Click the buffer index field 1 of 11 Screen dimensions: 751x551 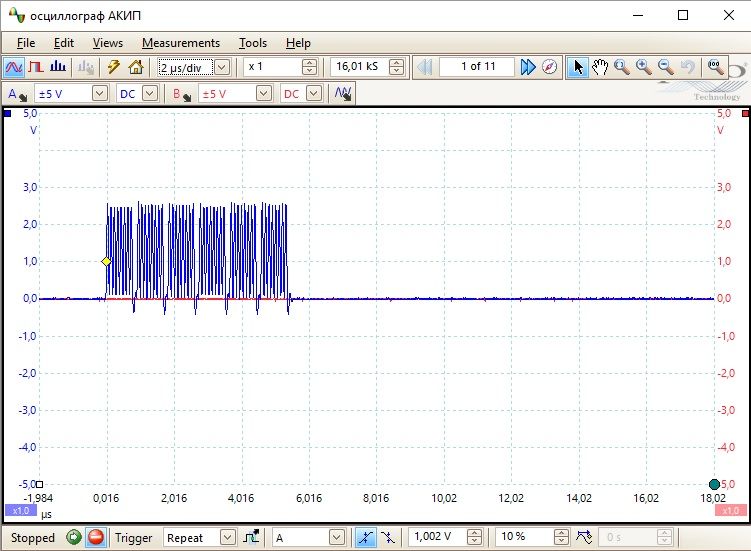[x=478, y=67]
